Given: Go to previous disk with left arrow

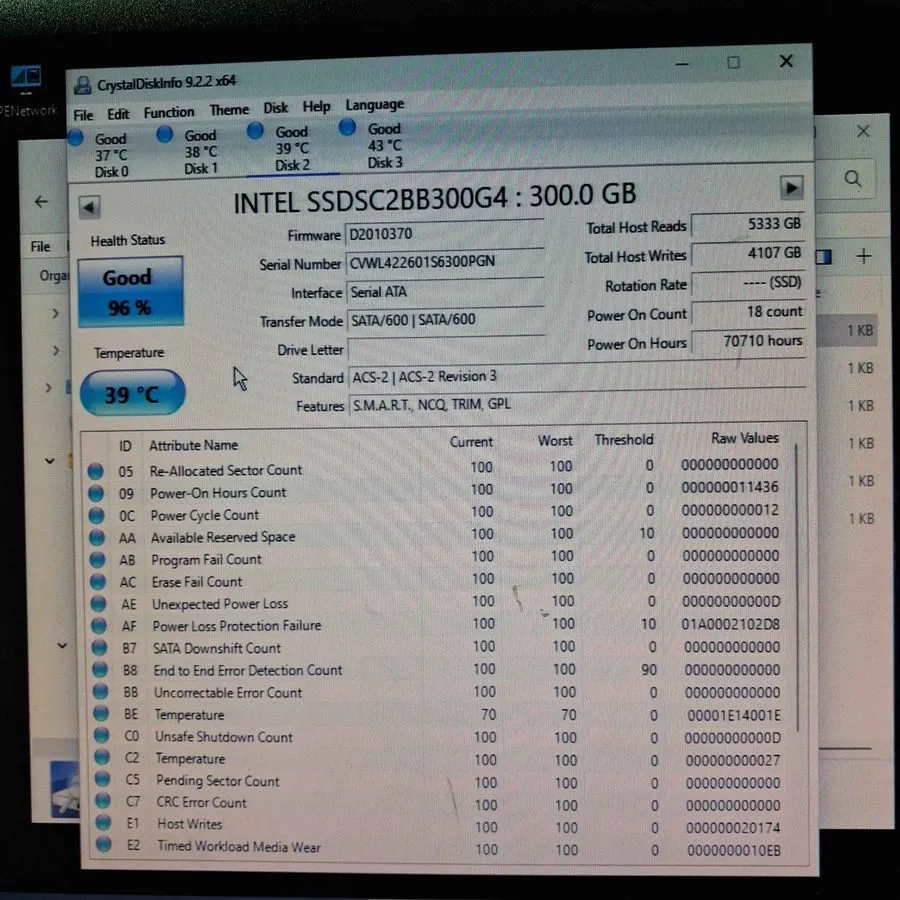Looking at the screenshot, I should pyautogui.click(x=89, y=207).
